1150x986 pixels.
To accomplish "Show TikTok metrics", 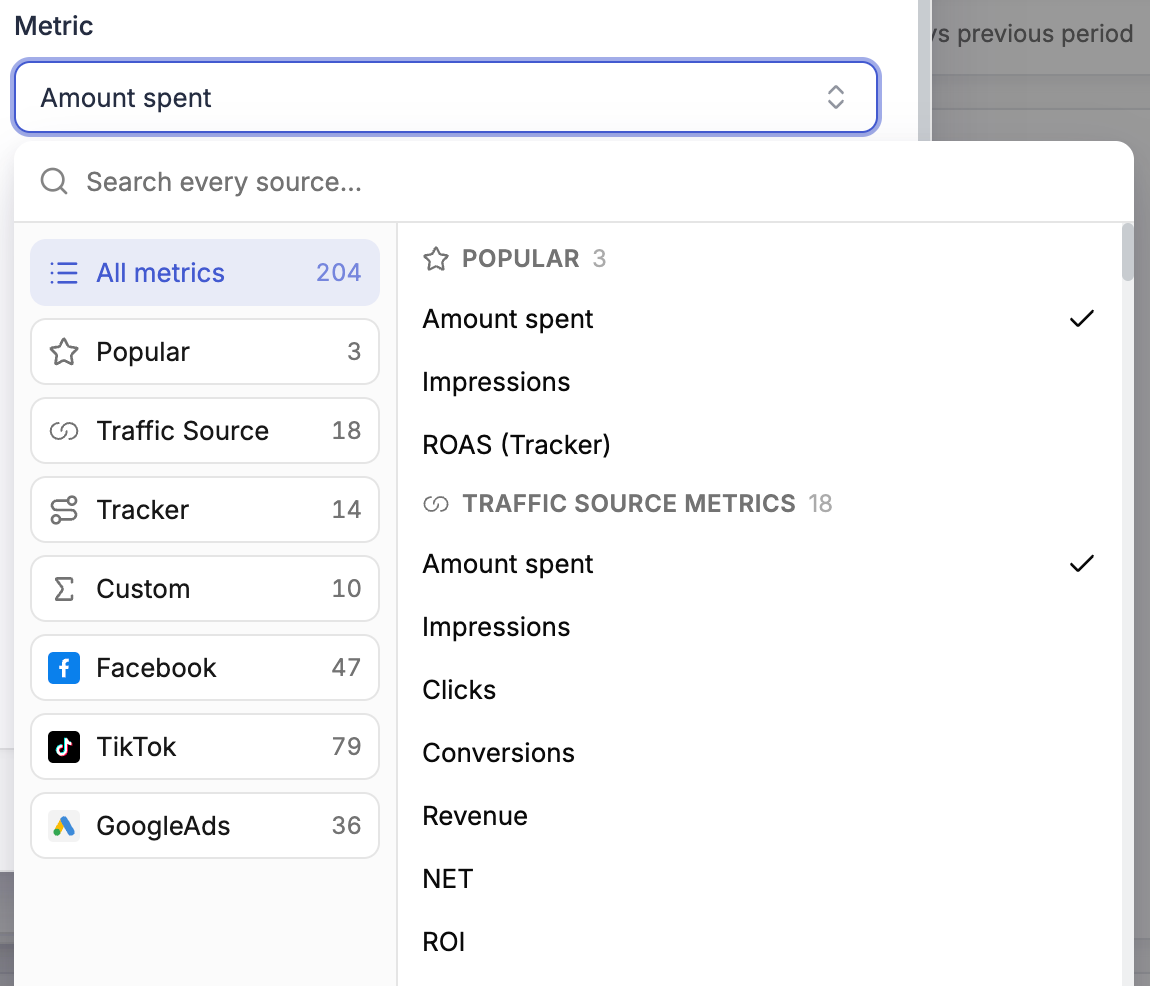I will [205, 747].
